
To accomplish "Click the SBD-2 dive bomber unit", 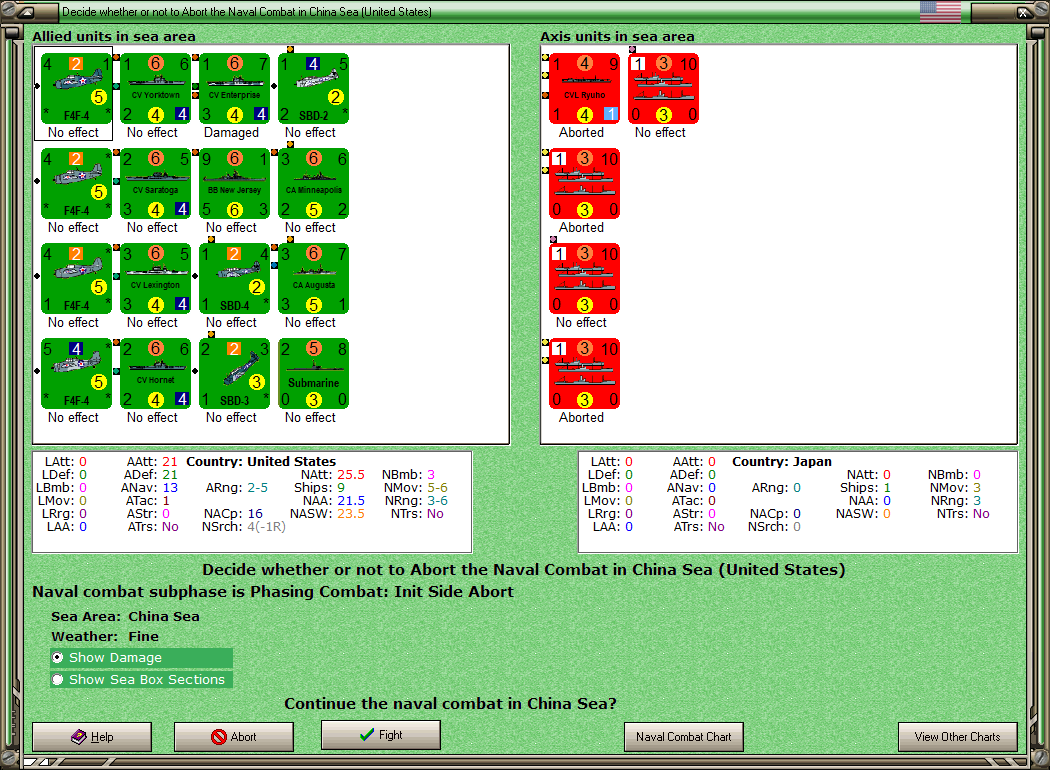I will [x=313, y=88].
